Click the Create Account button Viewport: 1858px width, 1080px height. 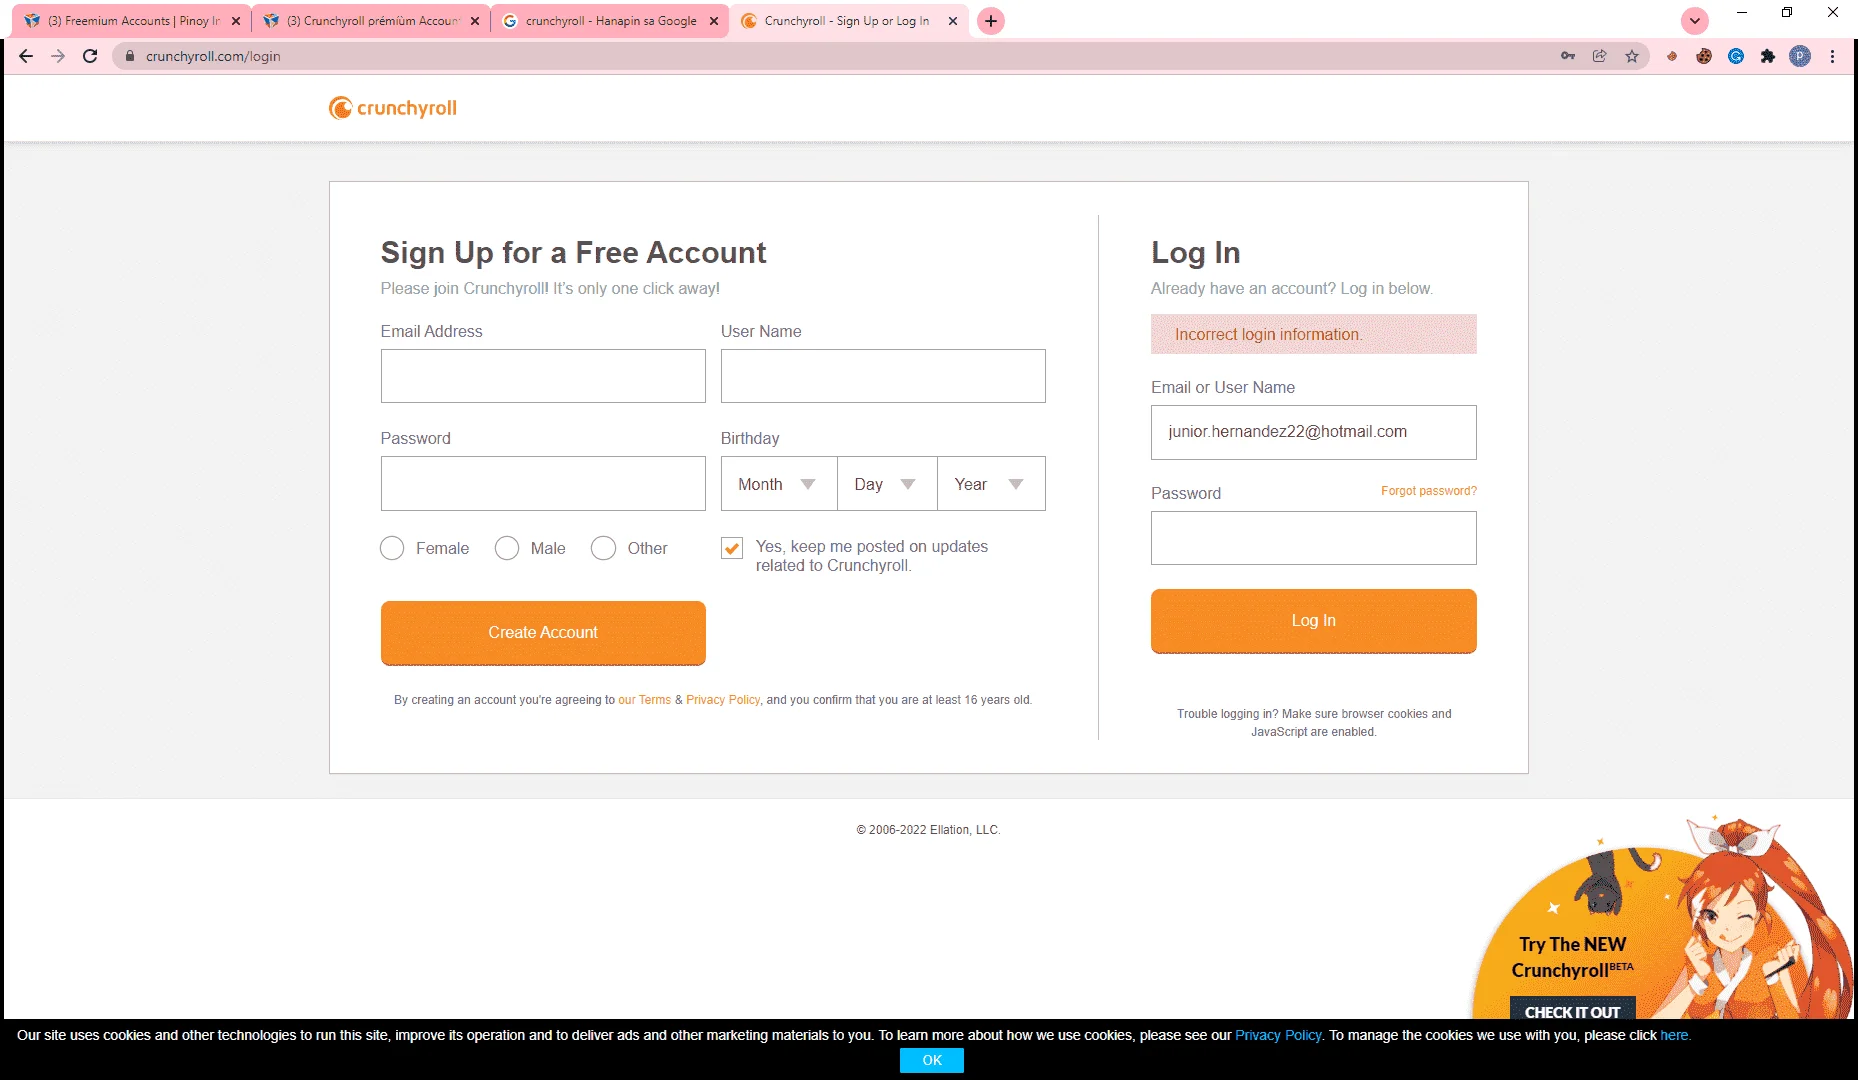[543, 632]
